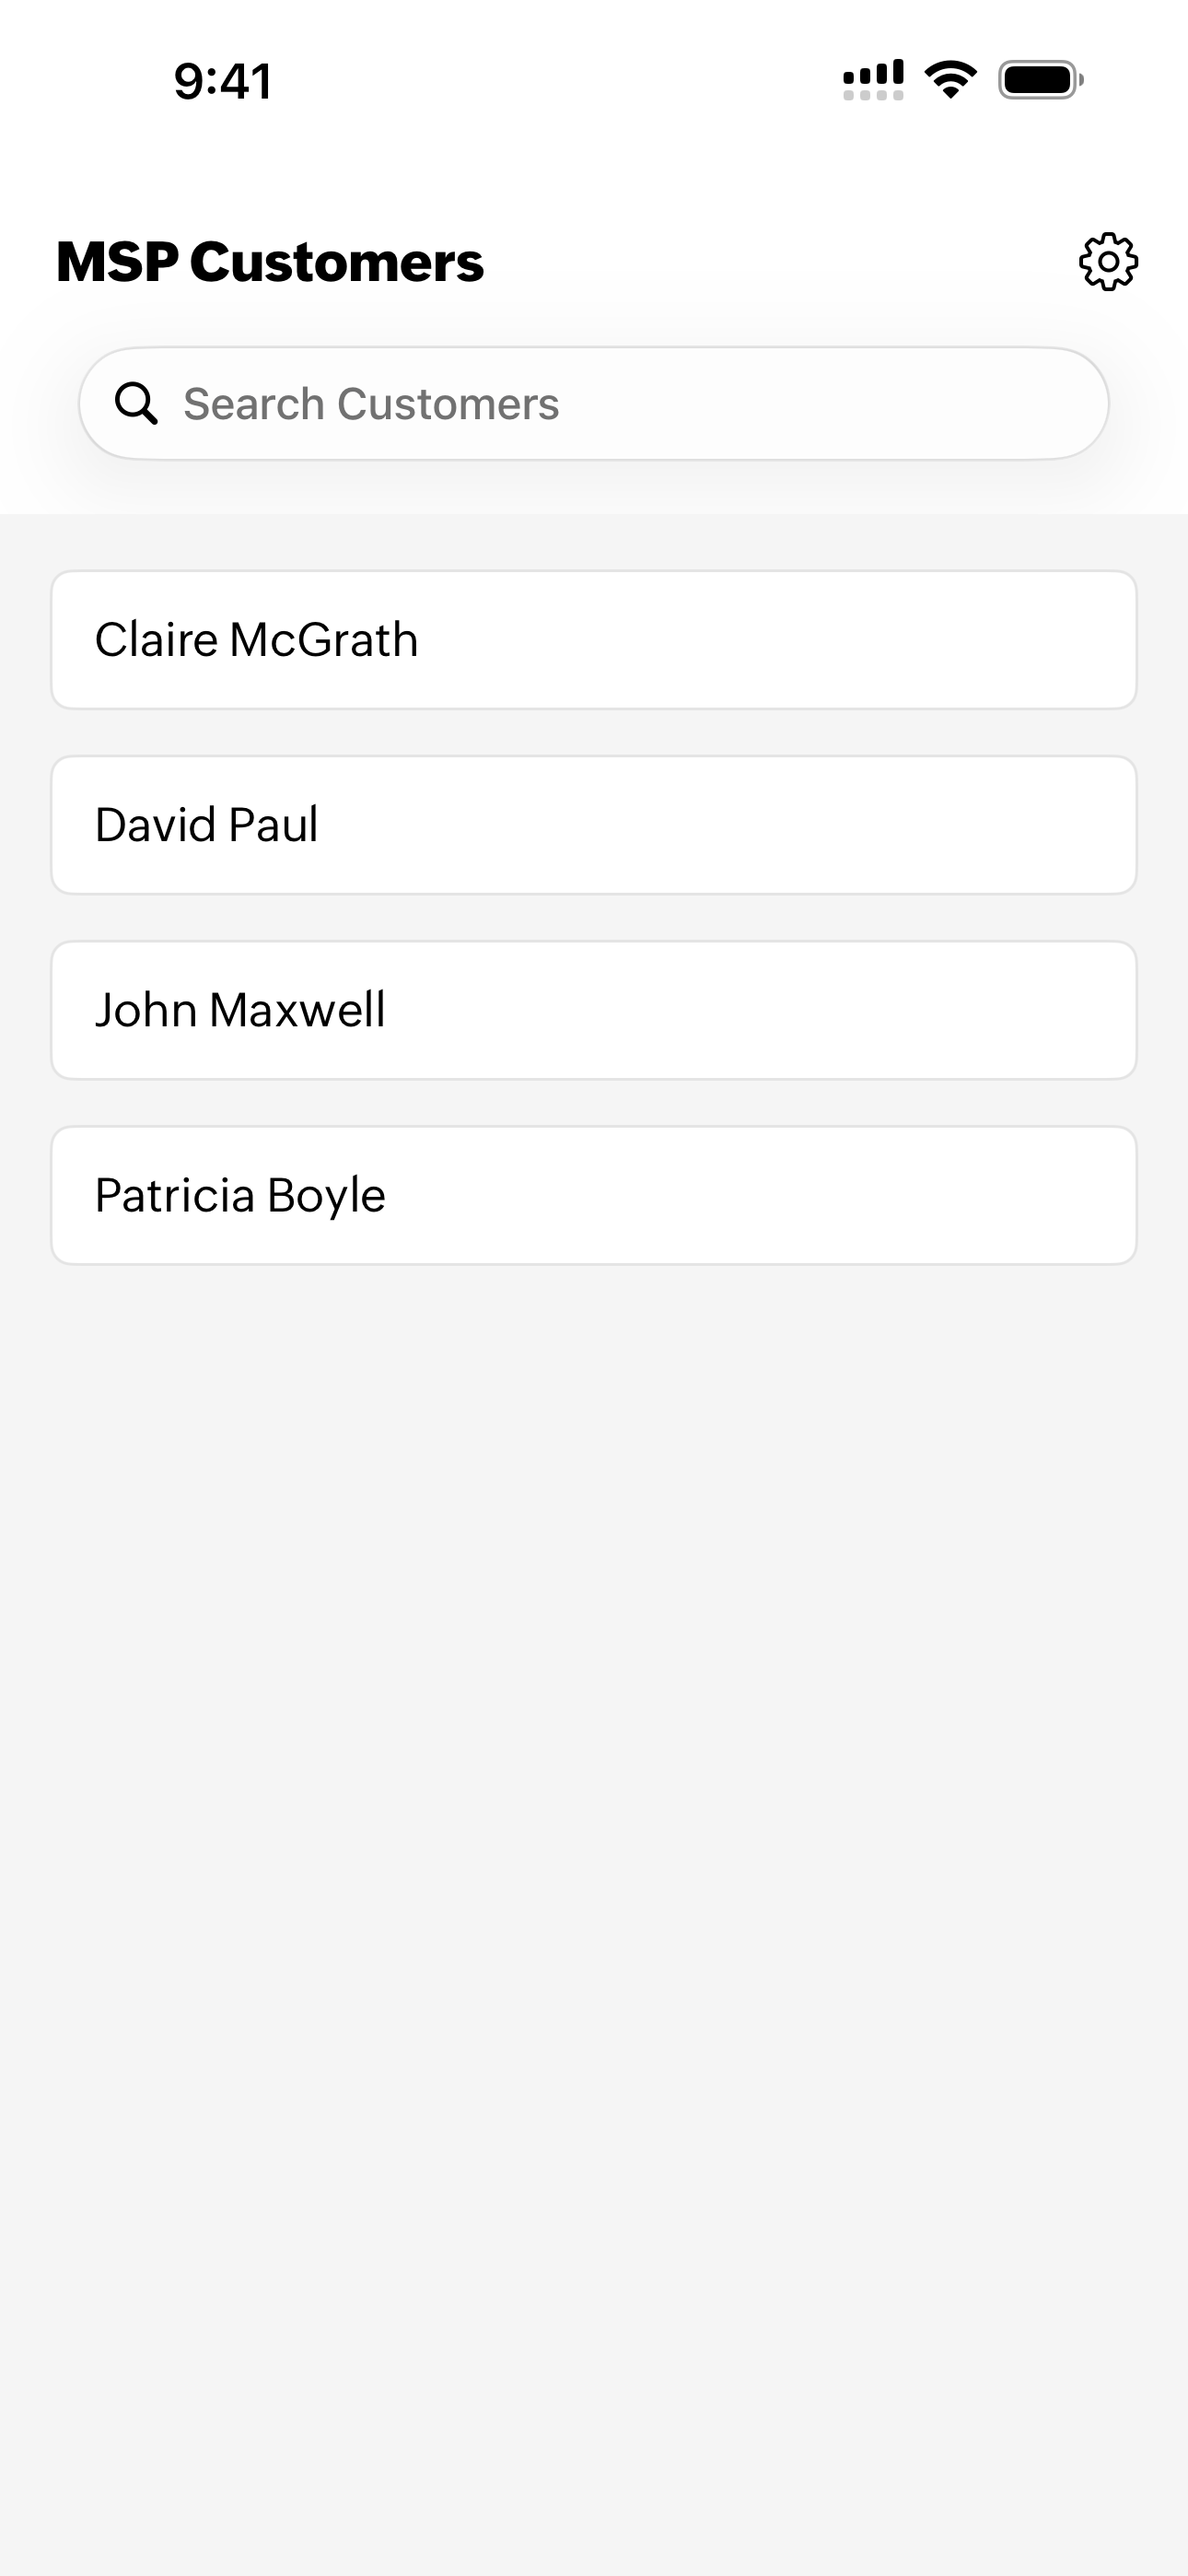Tap the 9:41 clock in status bar

pyautogui.click(x=222, y=81)
